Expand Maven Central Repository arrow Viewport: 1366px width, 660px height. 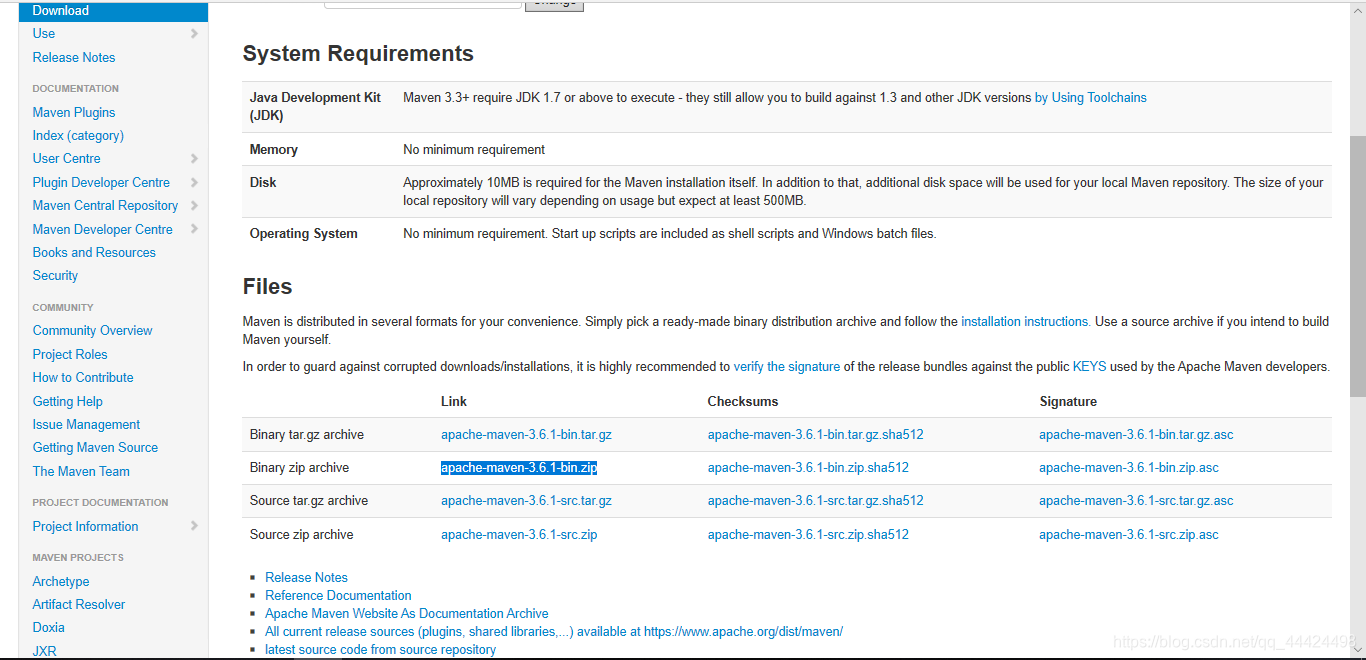[x=194, y=206]
